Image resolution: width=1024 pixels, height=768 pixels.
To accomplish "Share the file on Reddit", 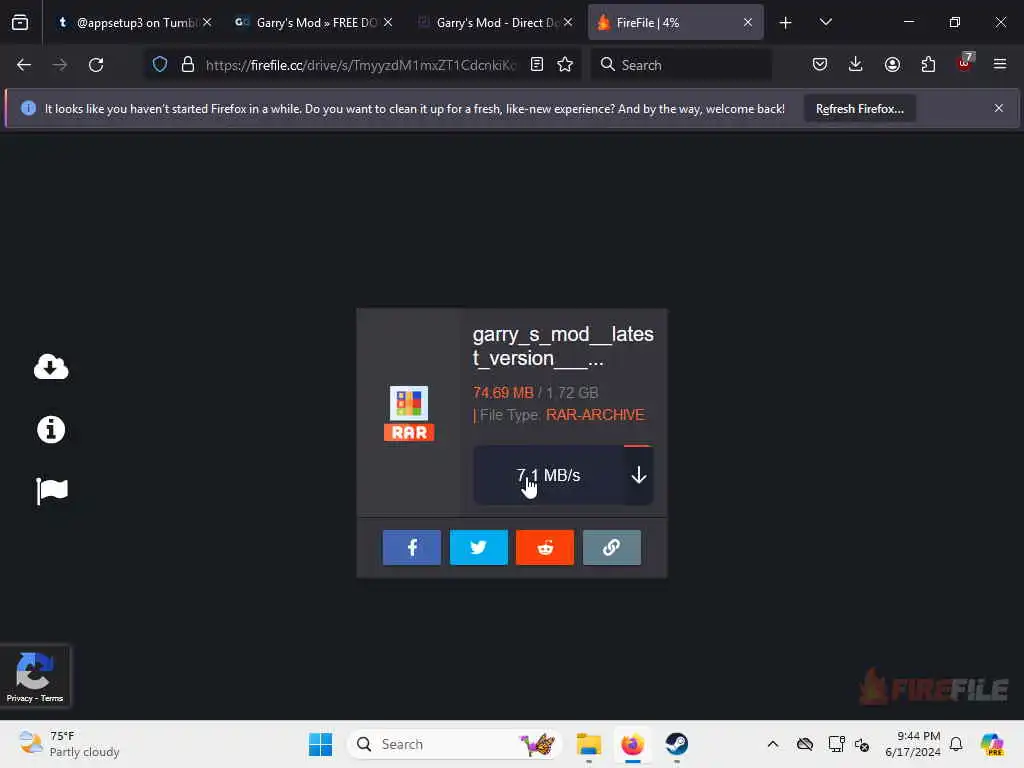I will (545, 547).
